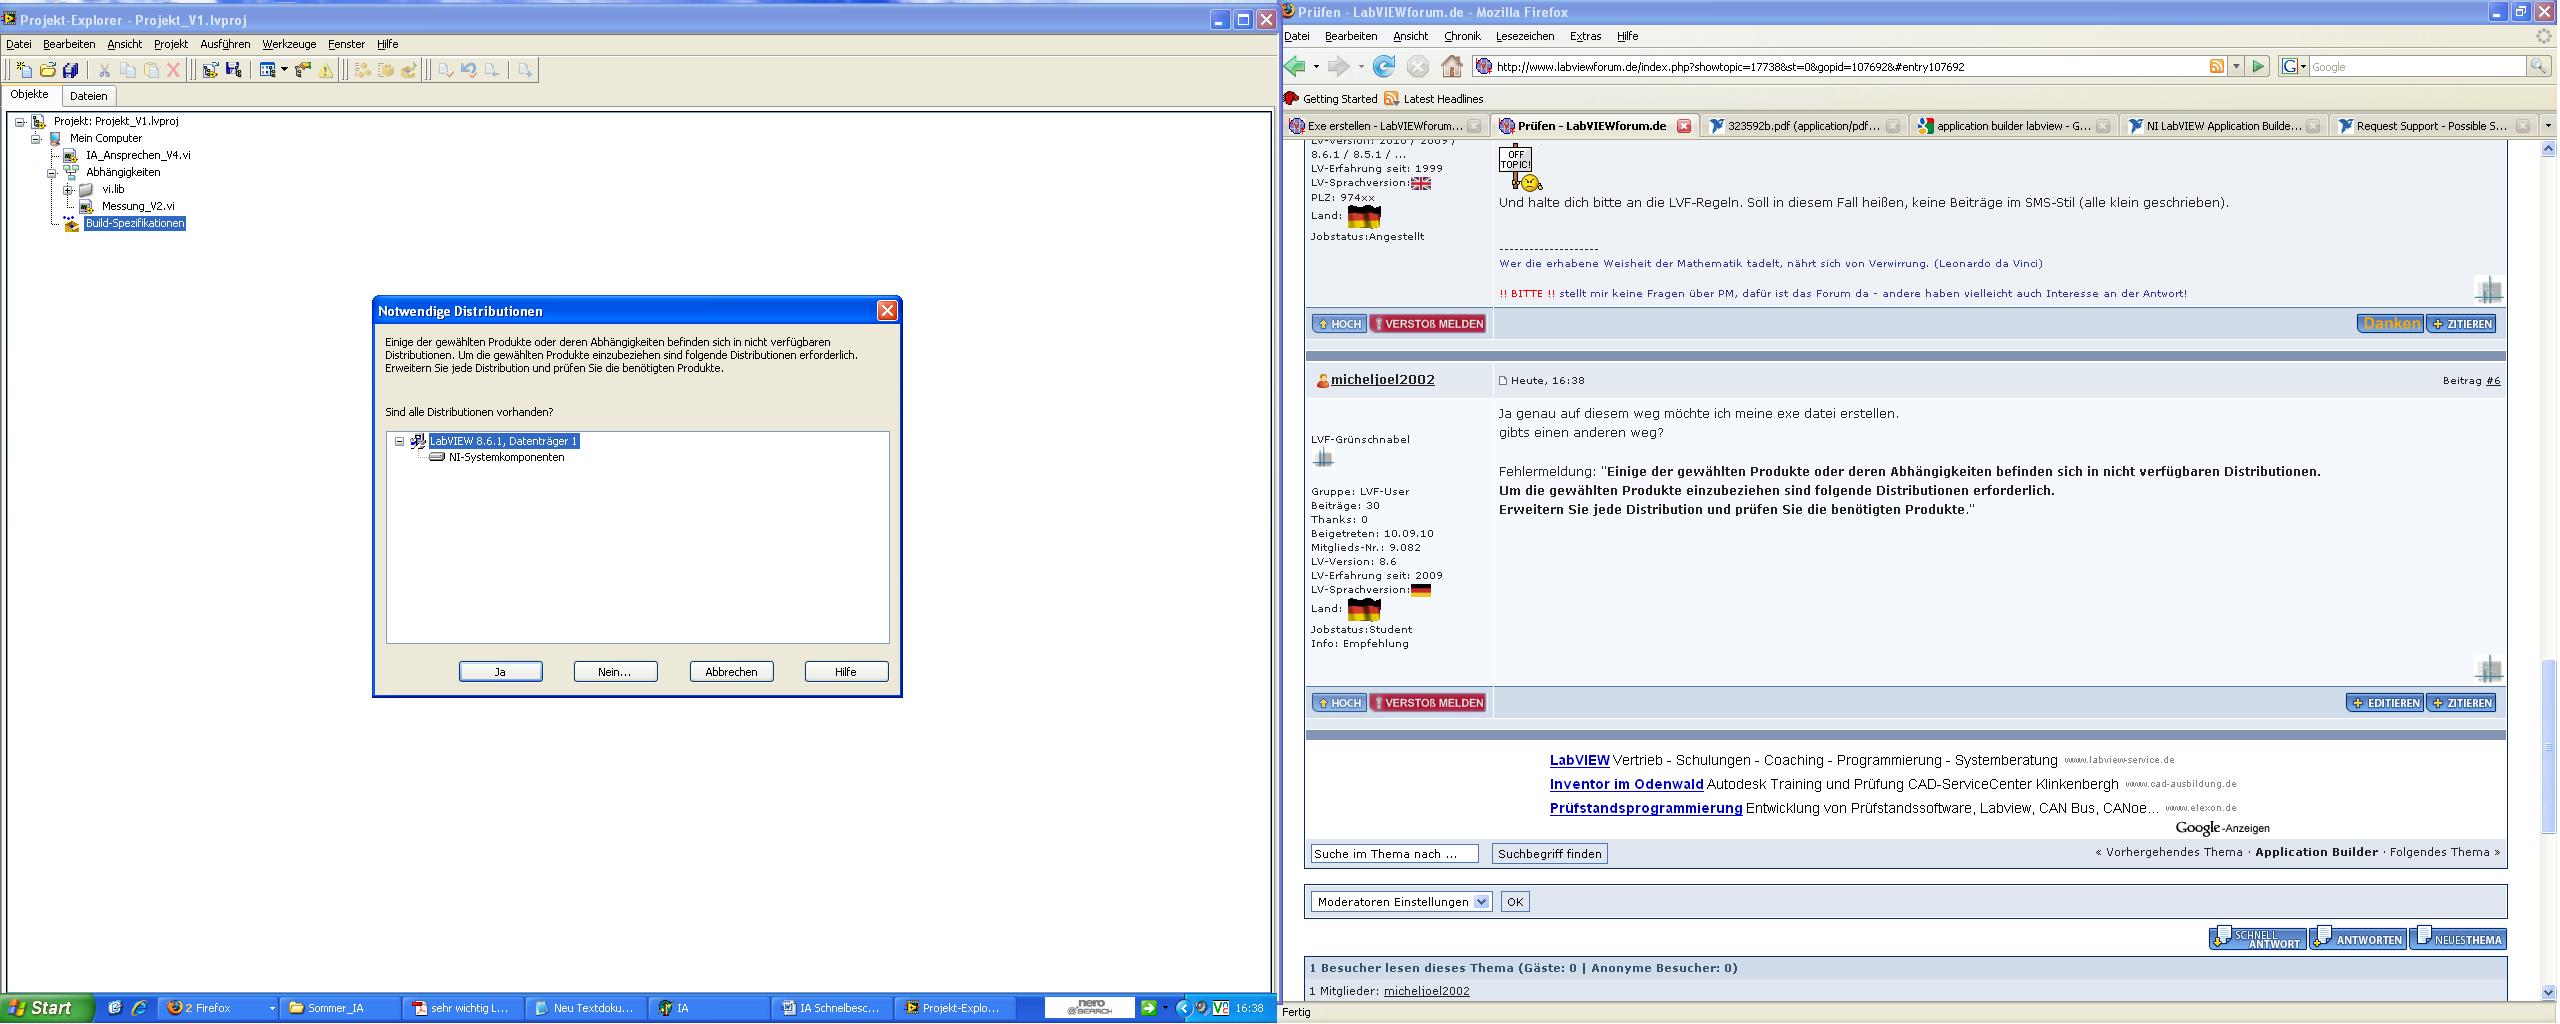Click the Open Project folder icon
Image resolution: width=2560 pixels, height=1024 pixels.
47,70
